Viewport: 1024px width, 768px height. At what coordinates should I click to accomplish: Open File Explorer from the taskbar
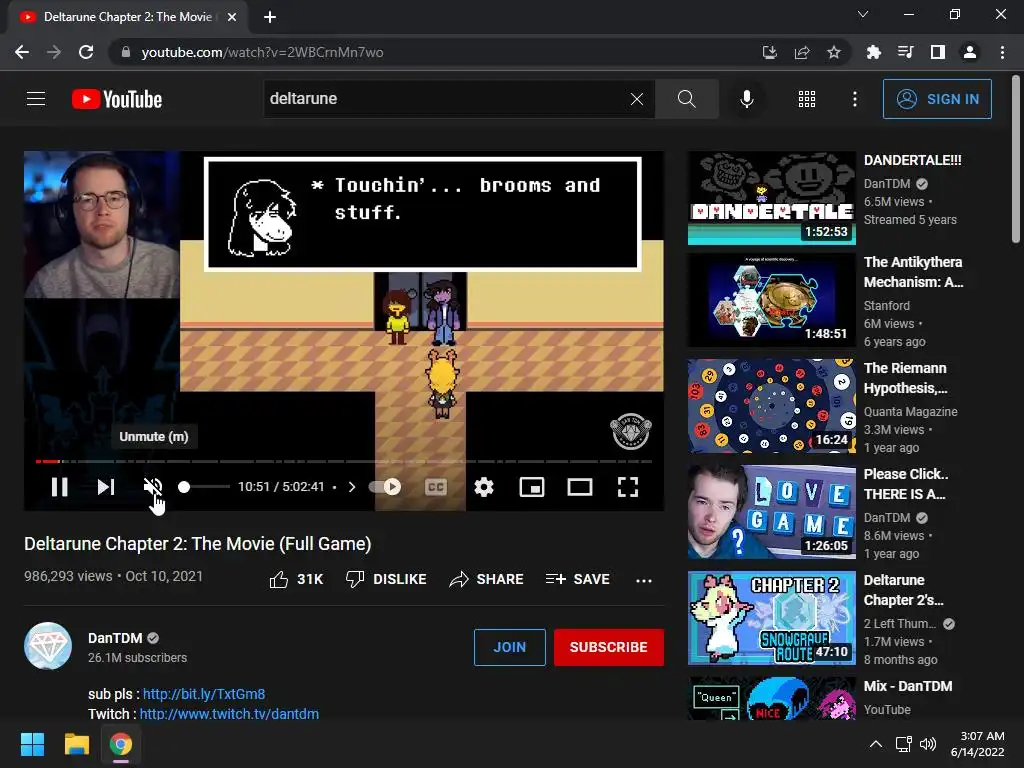[76, 744]
